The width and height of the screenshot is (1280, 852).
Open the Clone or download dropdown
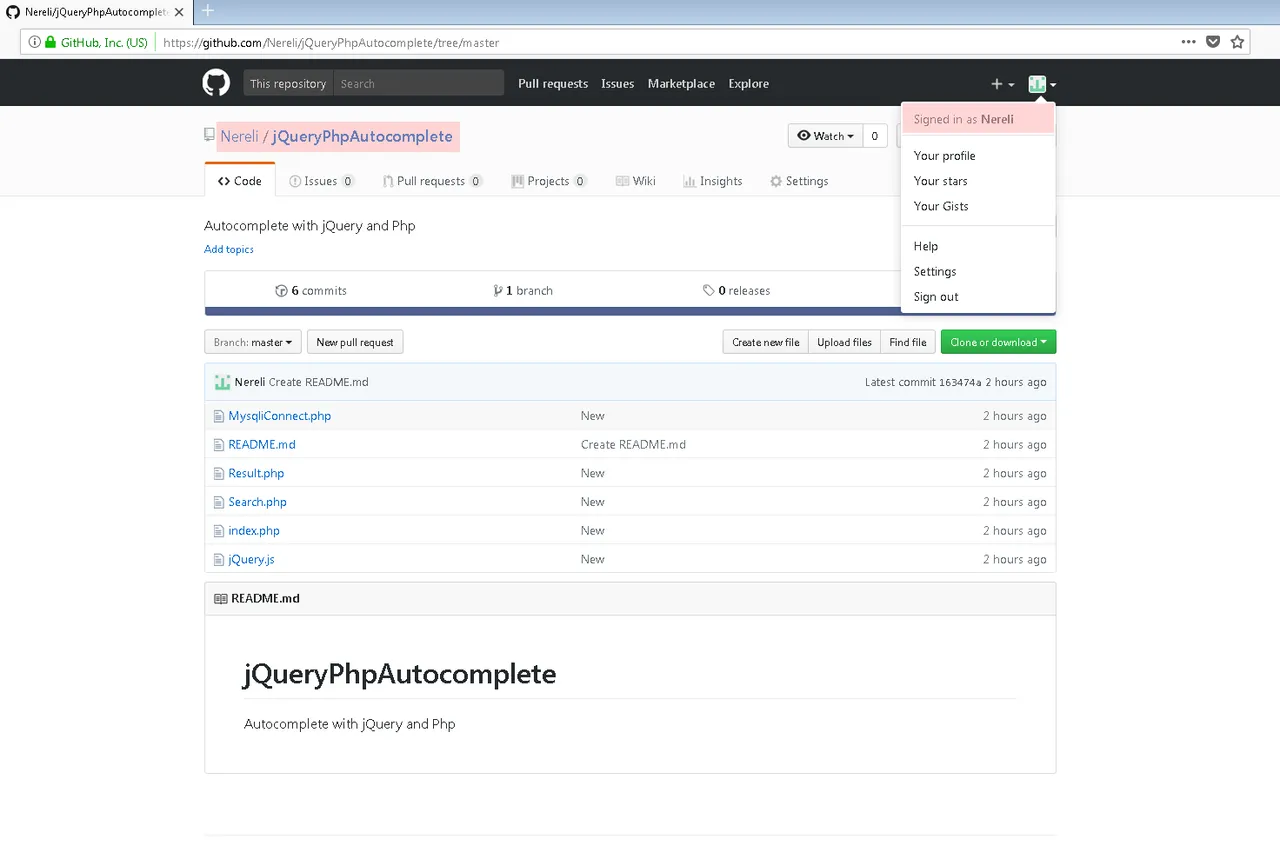[998, 342]
